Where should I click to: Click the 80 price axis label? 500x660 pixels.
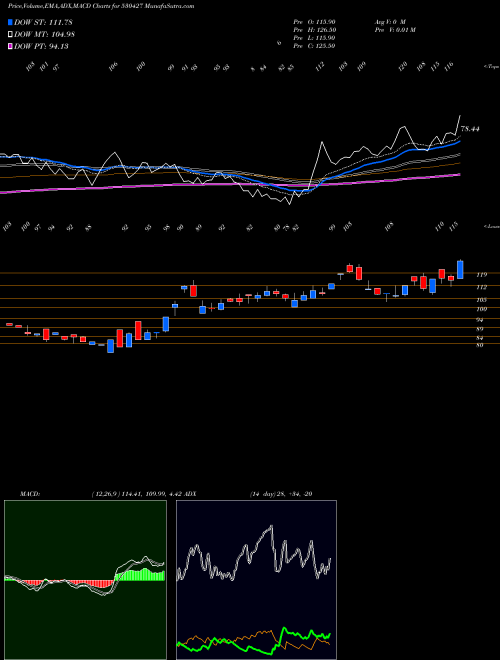[480, 345]
